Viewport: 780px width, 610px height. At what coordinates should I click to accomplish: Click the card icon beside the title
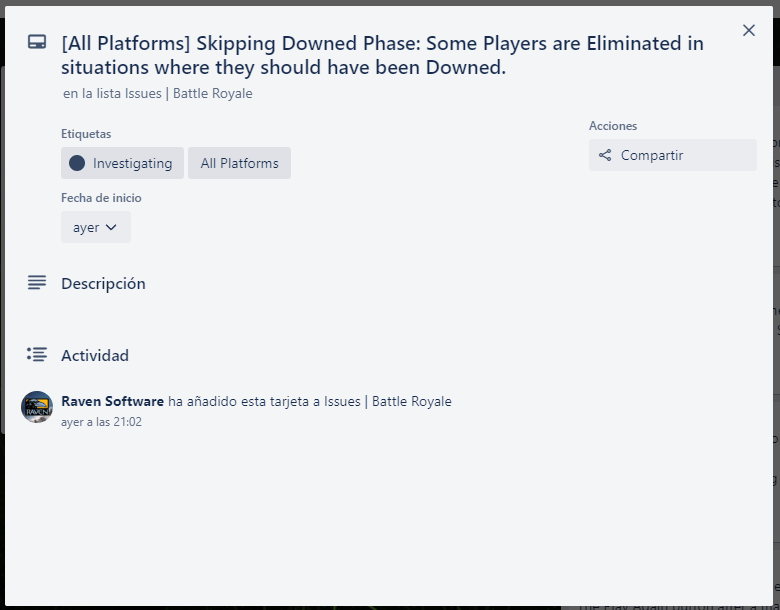coord(37,42)
